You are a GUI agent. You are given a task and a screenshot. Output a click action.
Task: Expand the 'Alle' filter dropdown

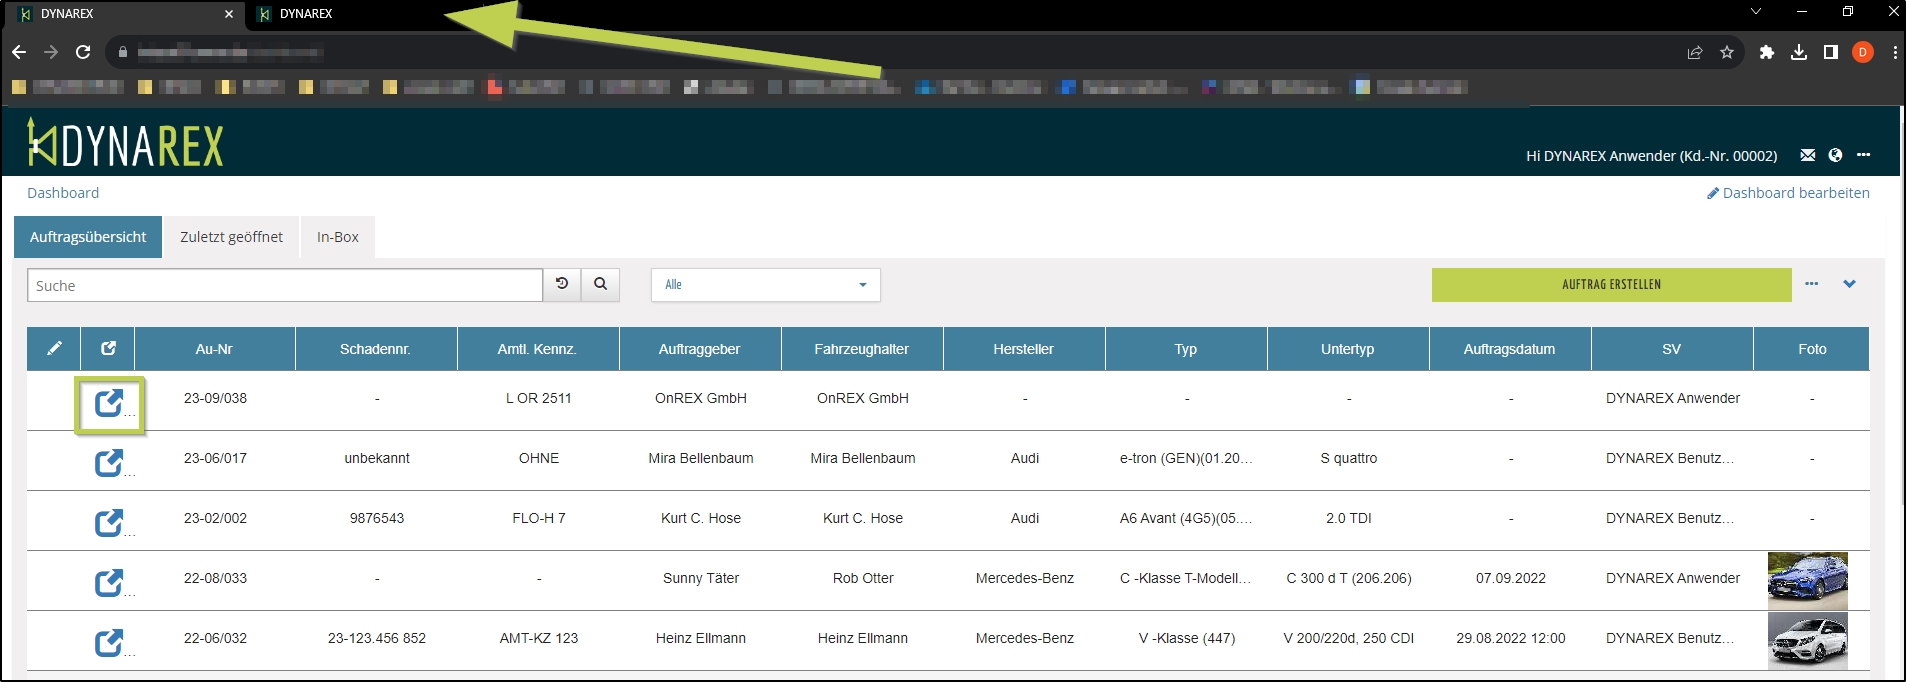coord(765,285)
